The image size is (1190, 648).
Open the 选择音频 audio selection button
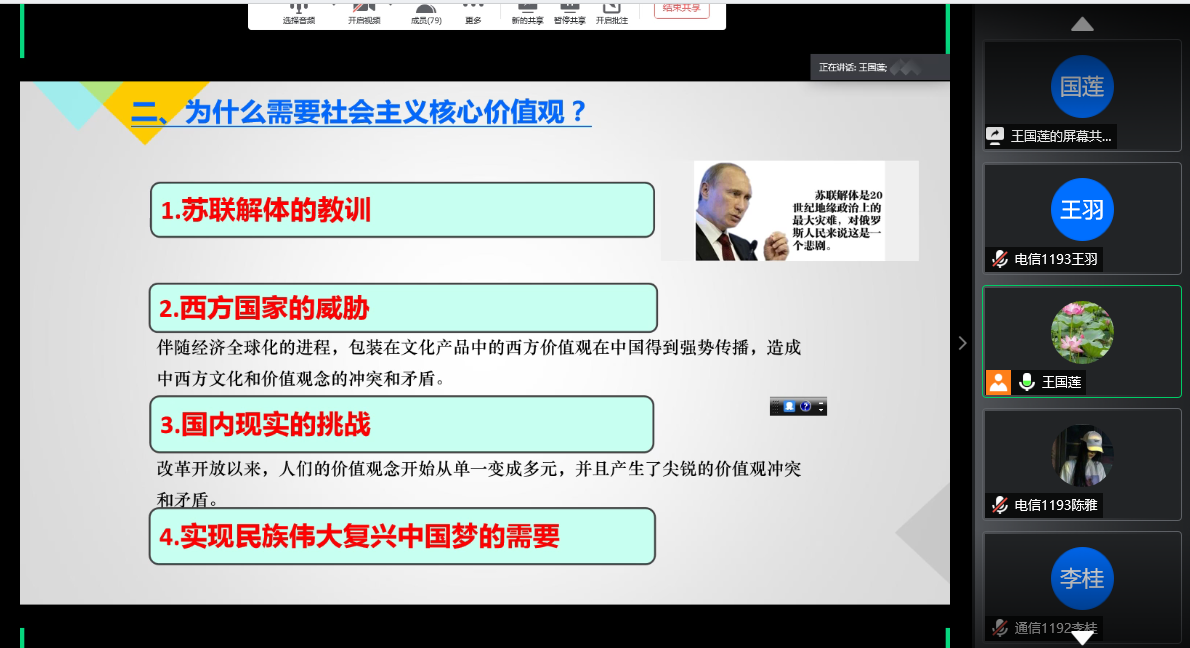tap(298, 14)
